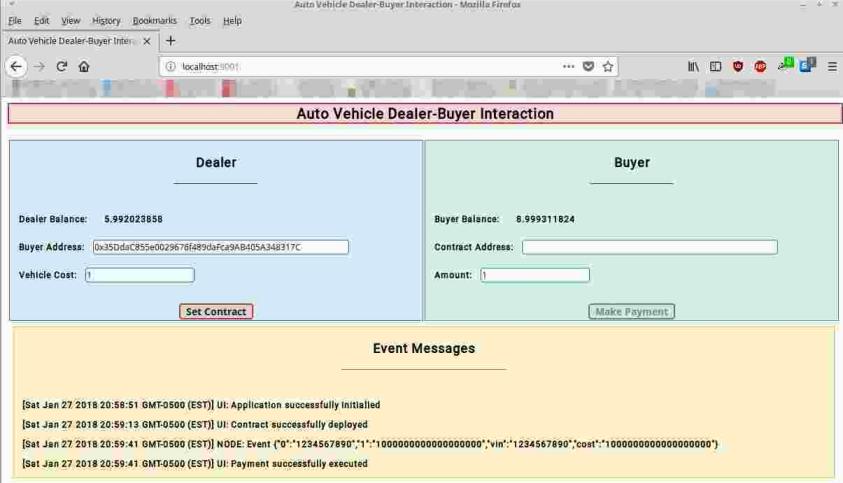Viewport: 843px width, 483px height.
Task: Bookmark this page with the star icon
Action: [x=608, y=66]
